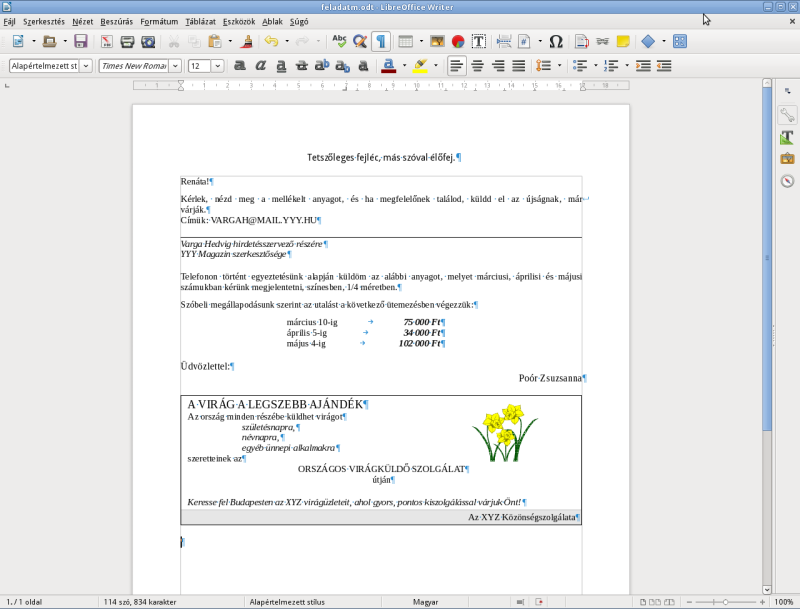The width and height of the screenshot is (800, 609).
Task: Click the New document icon
Action: coord(18,41)
